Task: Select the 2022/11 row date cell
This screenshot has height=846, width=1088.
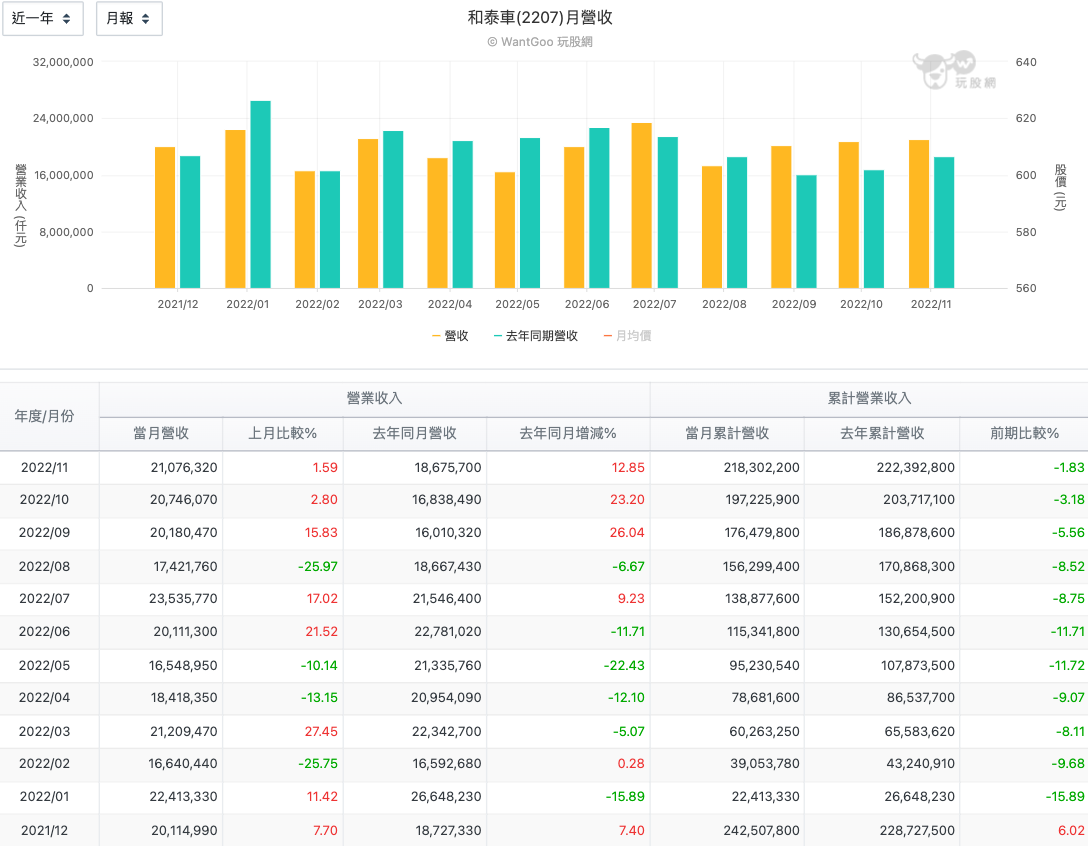Action: [44, 468]
